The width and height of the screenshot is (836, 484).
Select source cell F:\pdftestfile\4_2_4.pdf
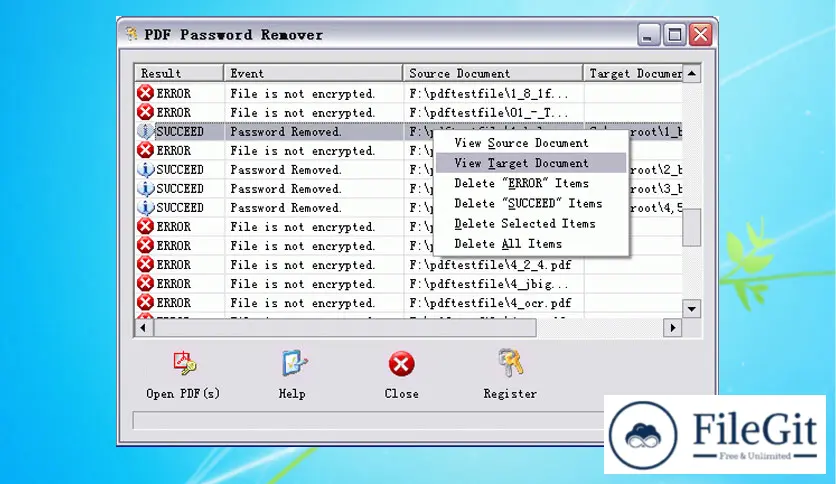[x=493, y=265]
